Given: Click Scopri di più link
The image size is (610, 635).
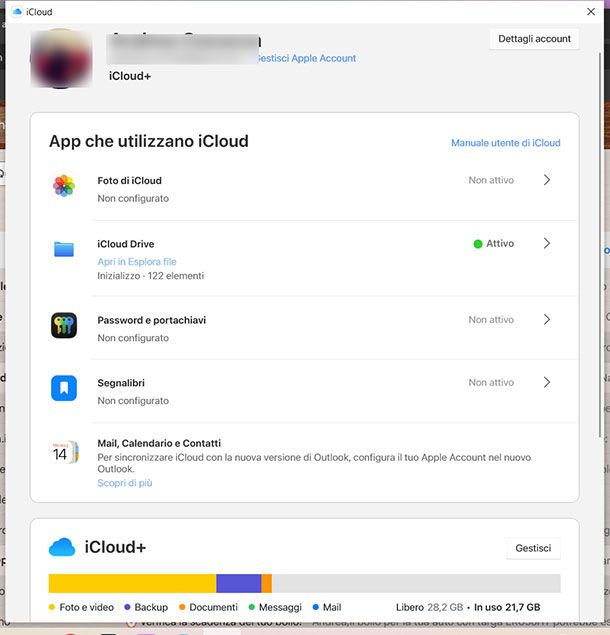Looking at the screenshot, I should click(x=125, y=483).
